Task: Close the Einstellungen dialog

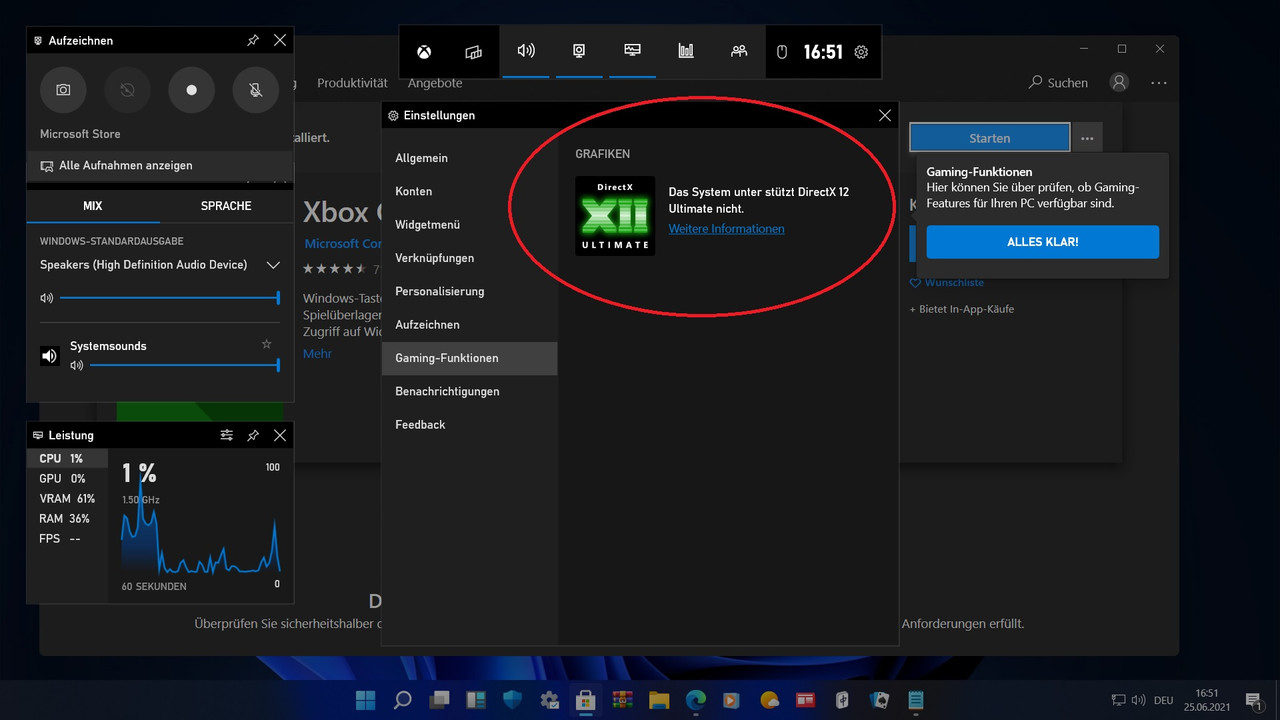Action: pos(884,115)
